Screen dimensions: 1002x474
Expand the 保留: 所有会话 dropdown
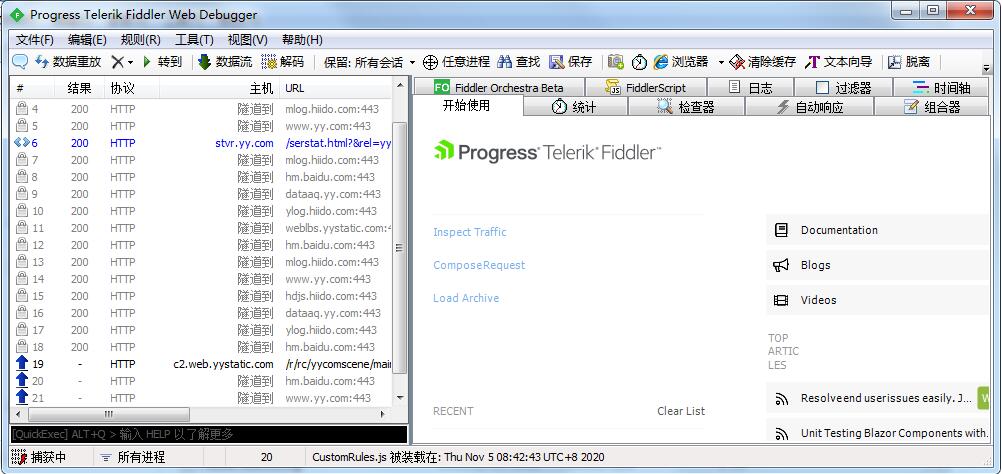[x=369, y=62]
